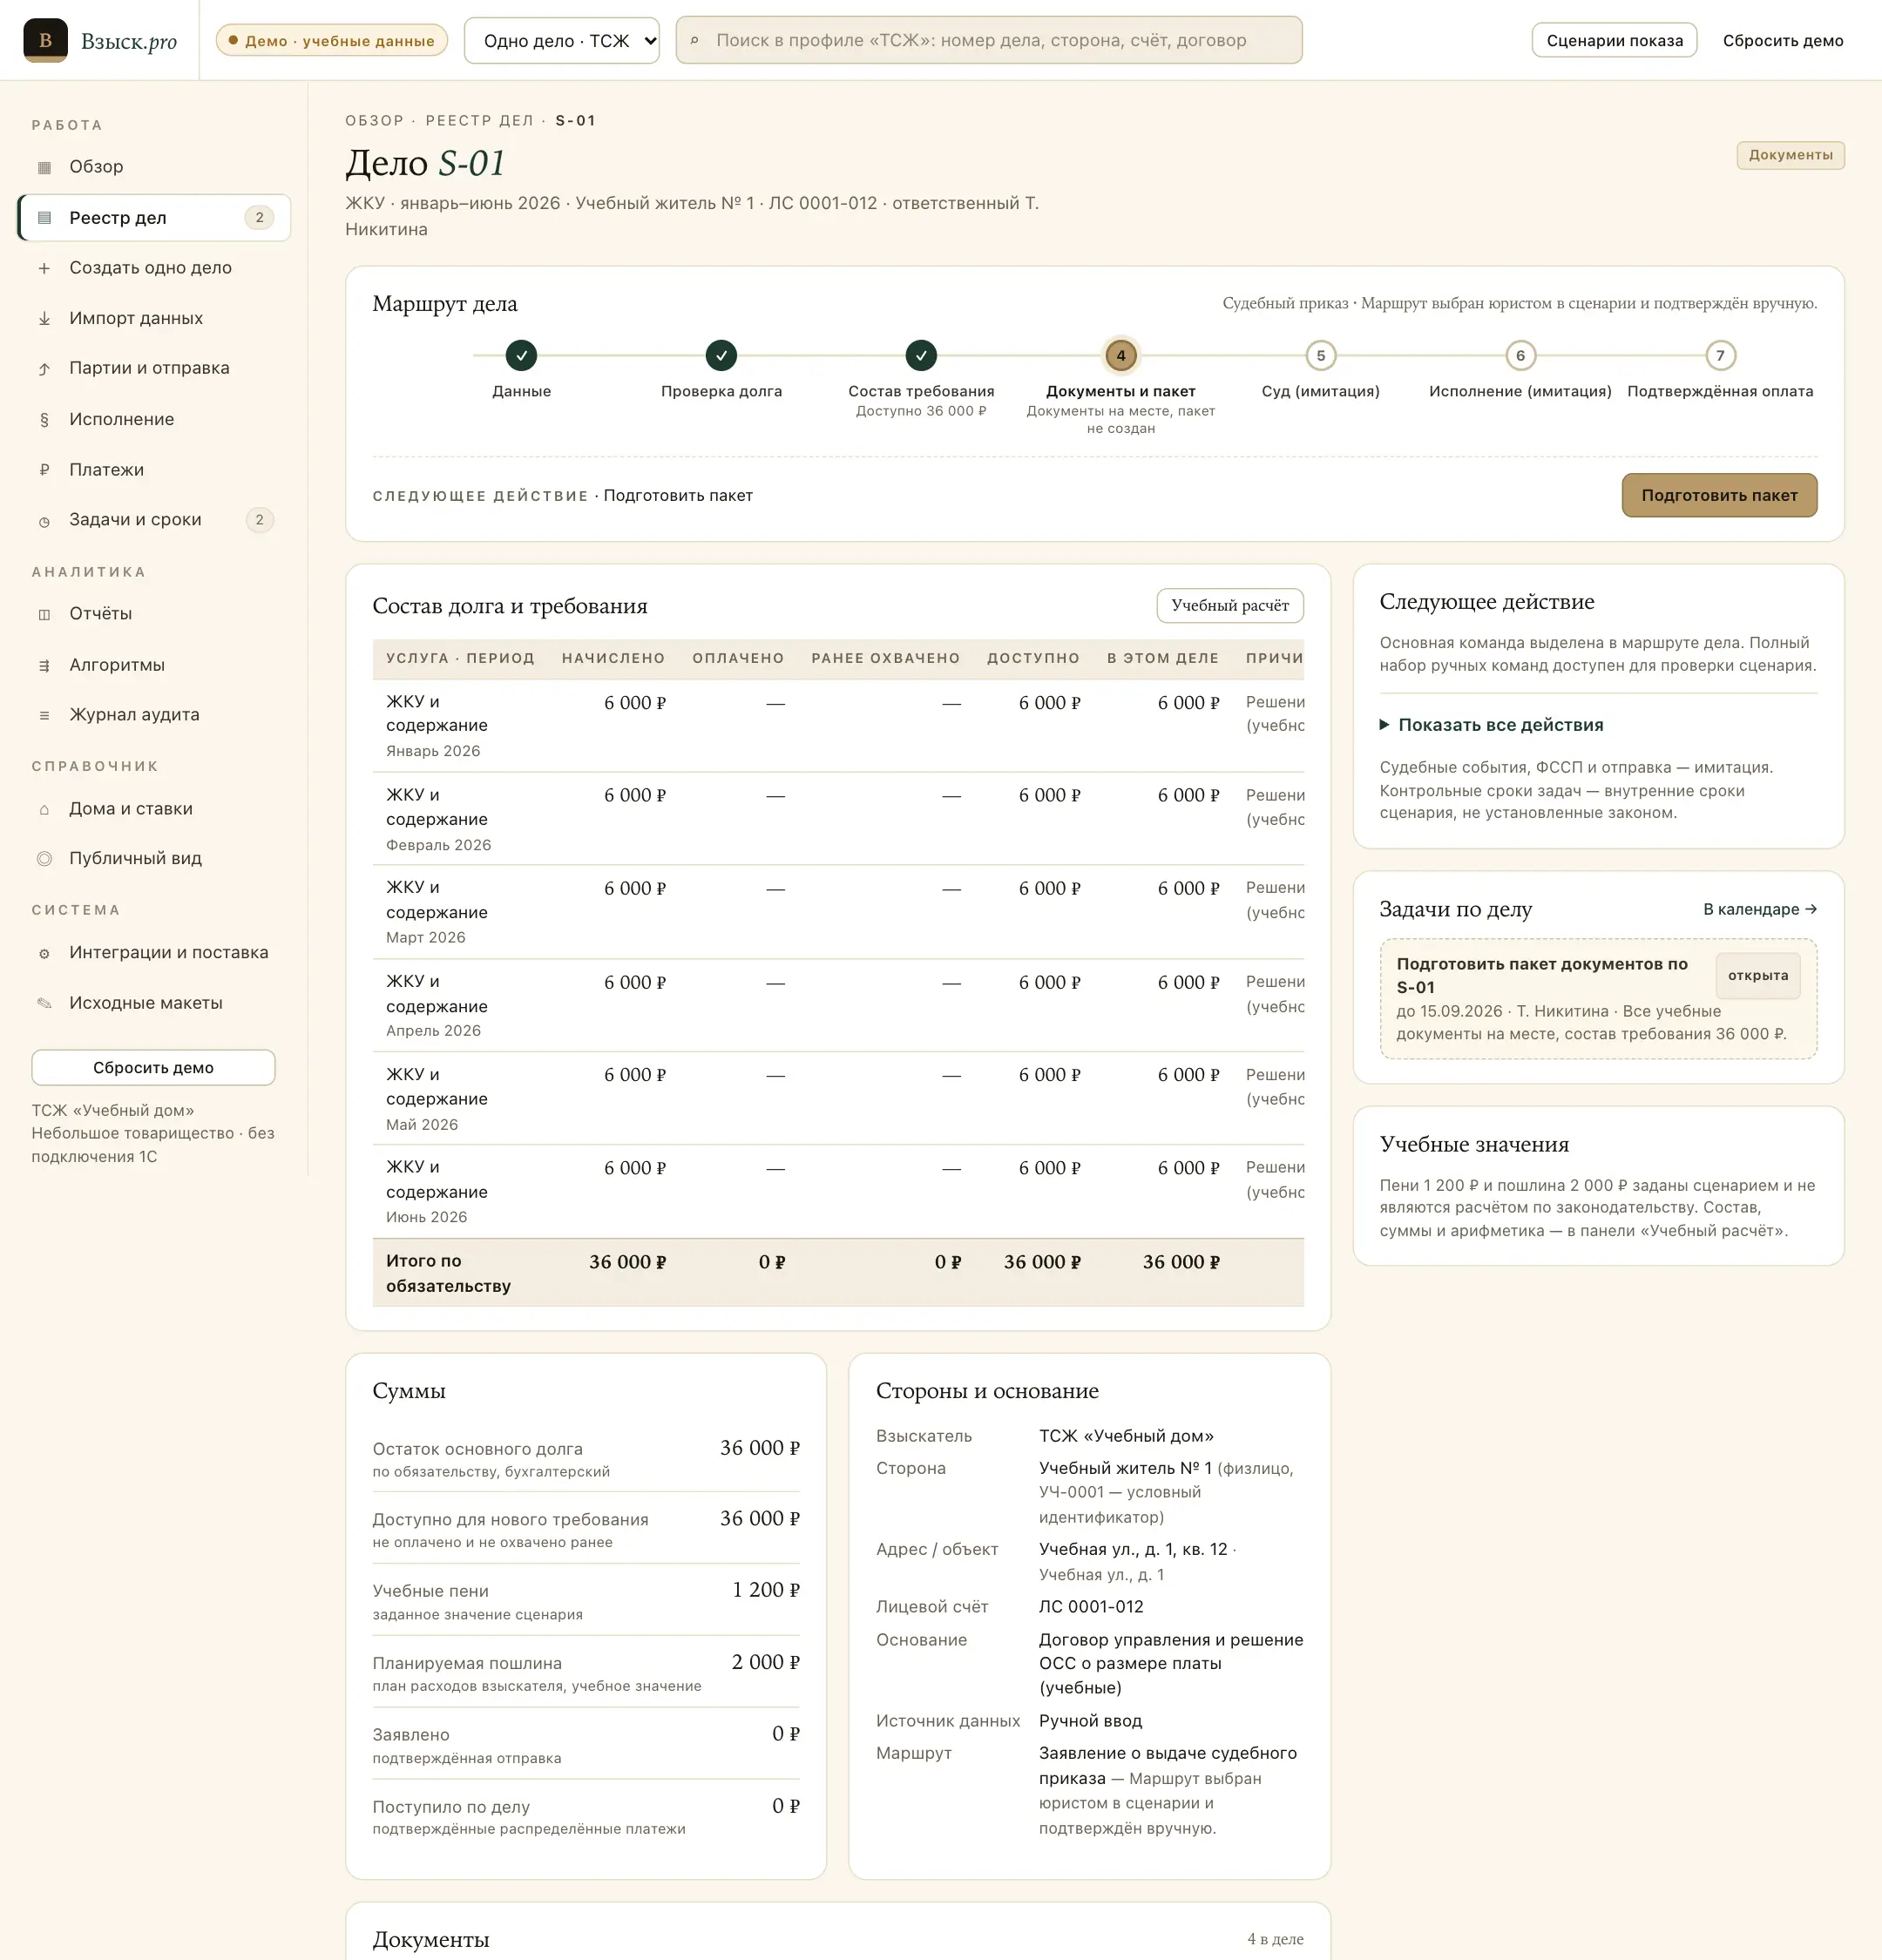Click the house icon for Дома и ставки
This screenshot has height=1960, width=1882.
pyautogui.click(x=44, y=809)
